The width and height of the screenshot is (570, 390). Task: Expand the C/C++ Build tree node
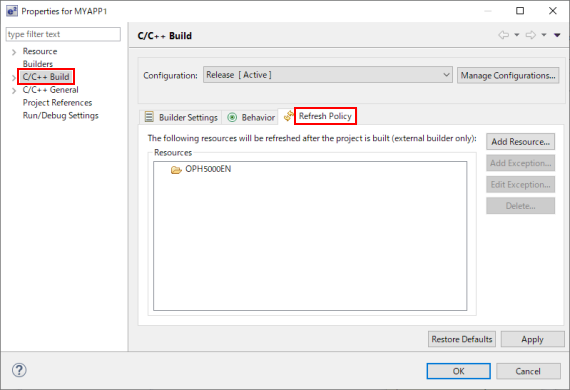coord(14,78)
